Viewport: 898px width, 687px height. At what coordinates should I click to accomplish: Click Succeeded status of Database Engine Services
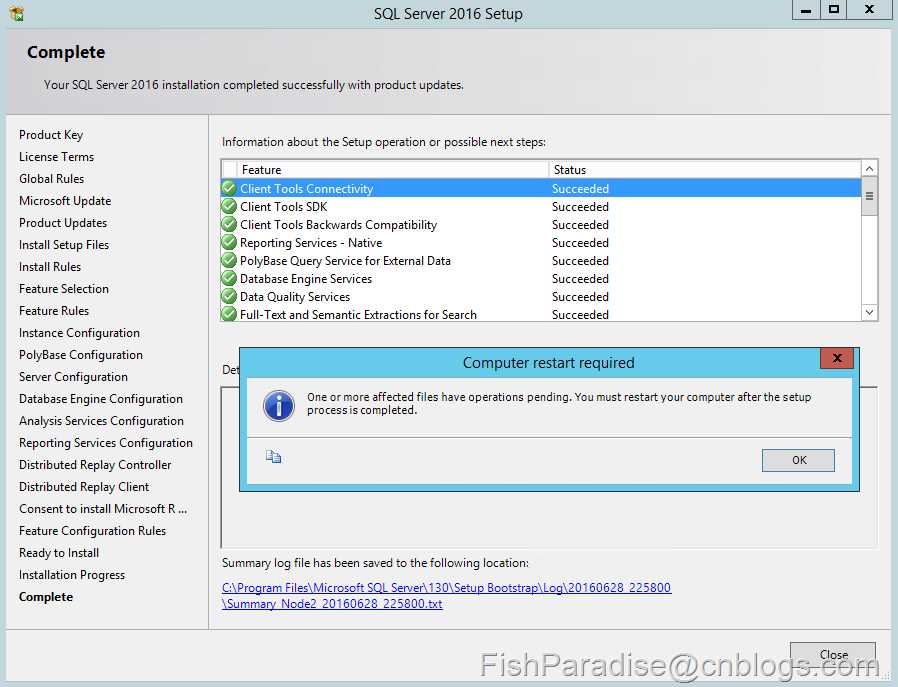(580, 279)
